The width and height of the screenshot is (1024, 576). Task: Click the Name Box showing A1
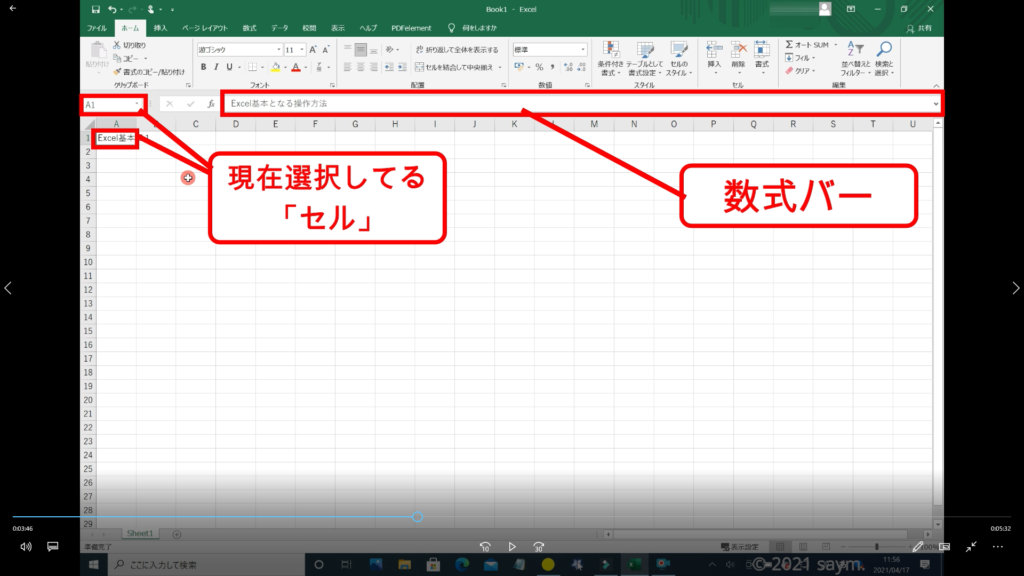[110, 104]
